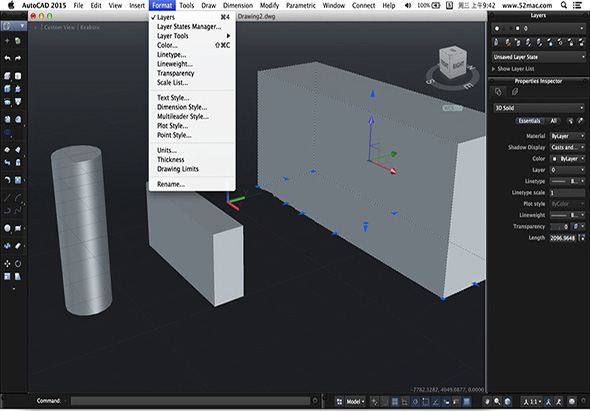Select the Box solid tool
This screenshot has width=590, height=411.
pyautogui.click(x=7, y=76)
